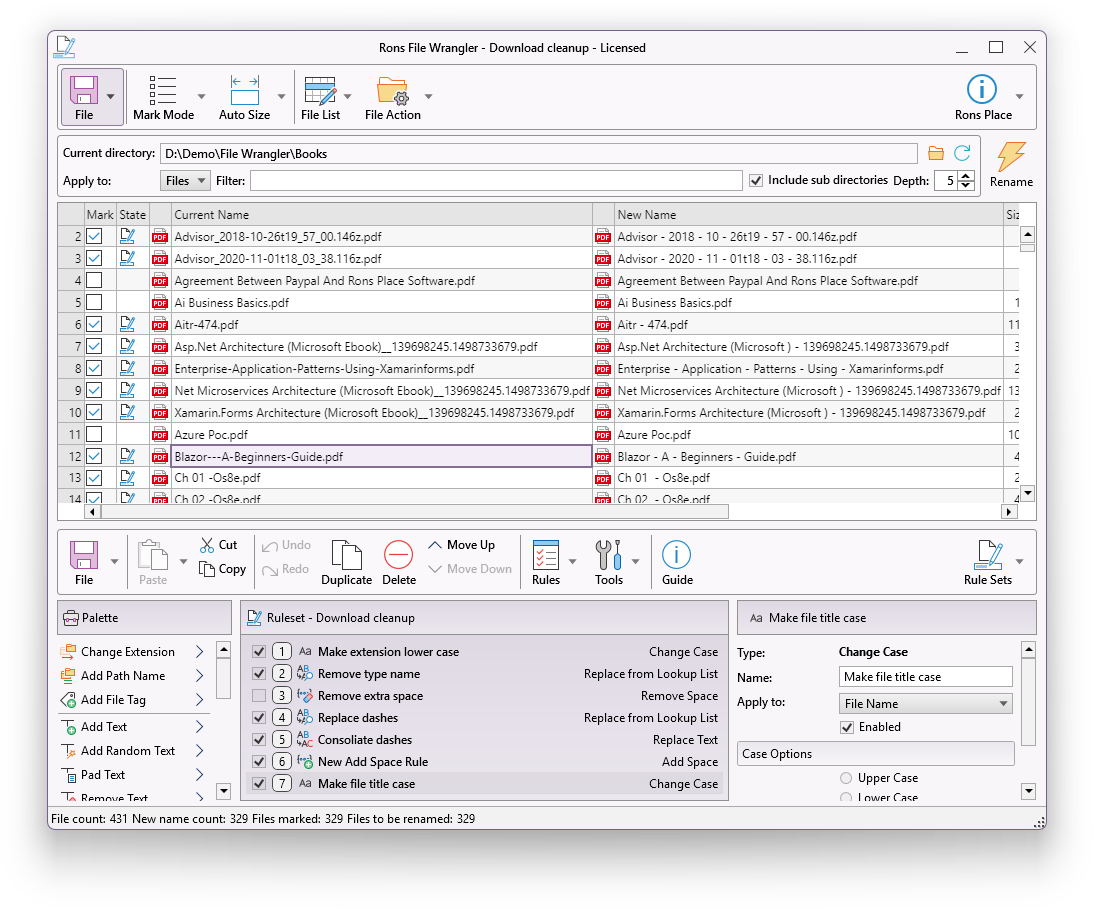Click the Filter text field
The width and height of the screenshot is (1094, 909).
coord(496,181)
